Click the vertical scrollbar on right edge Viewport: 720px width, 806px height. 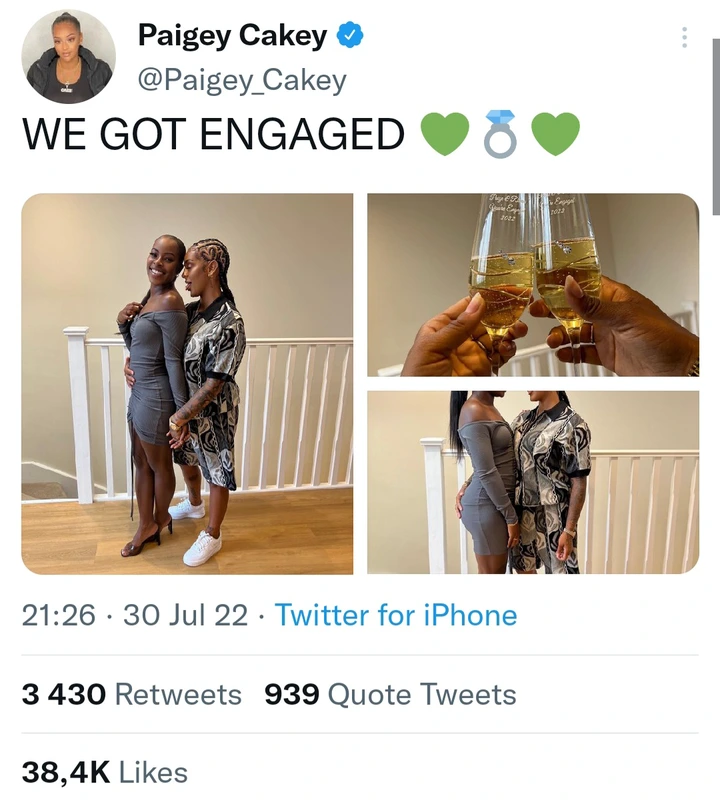716,126
